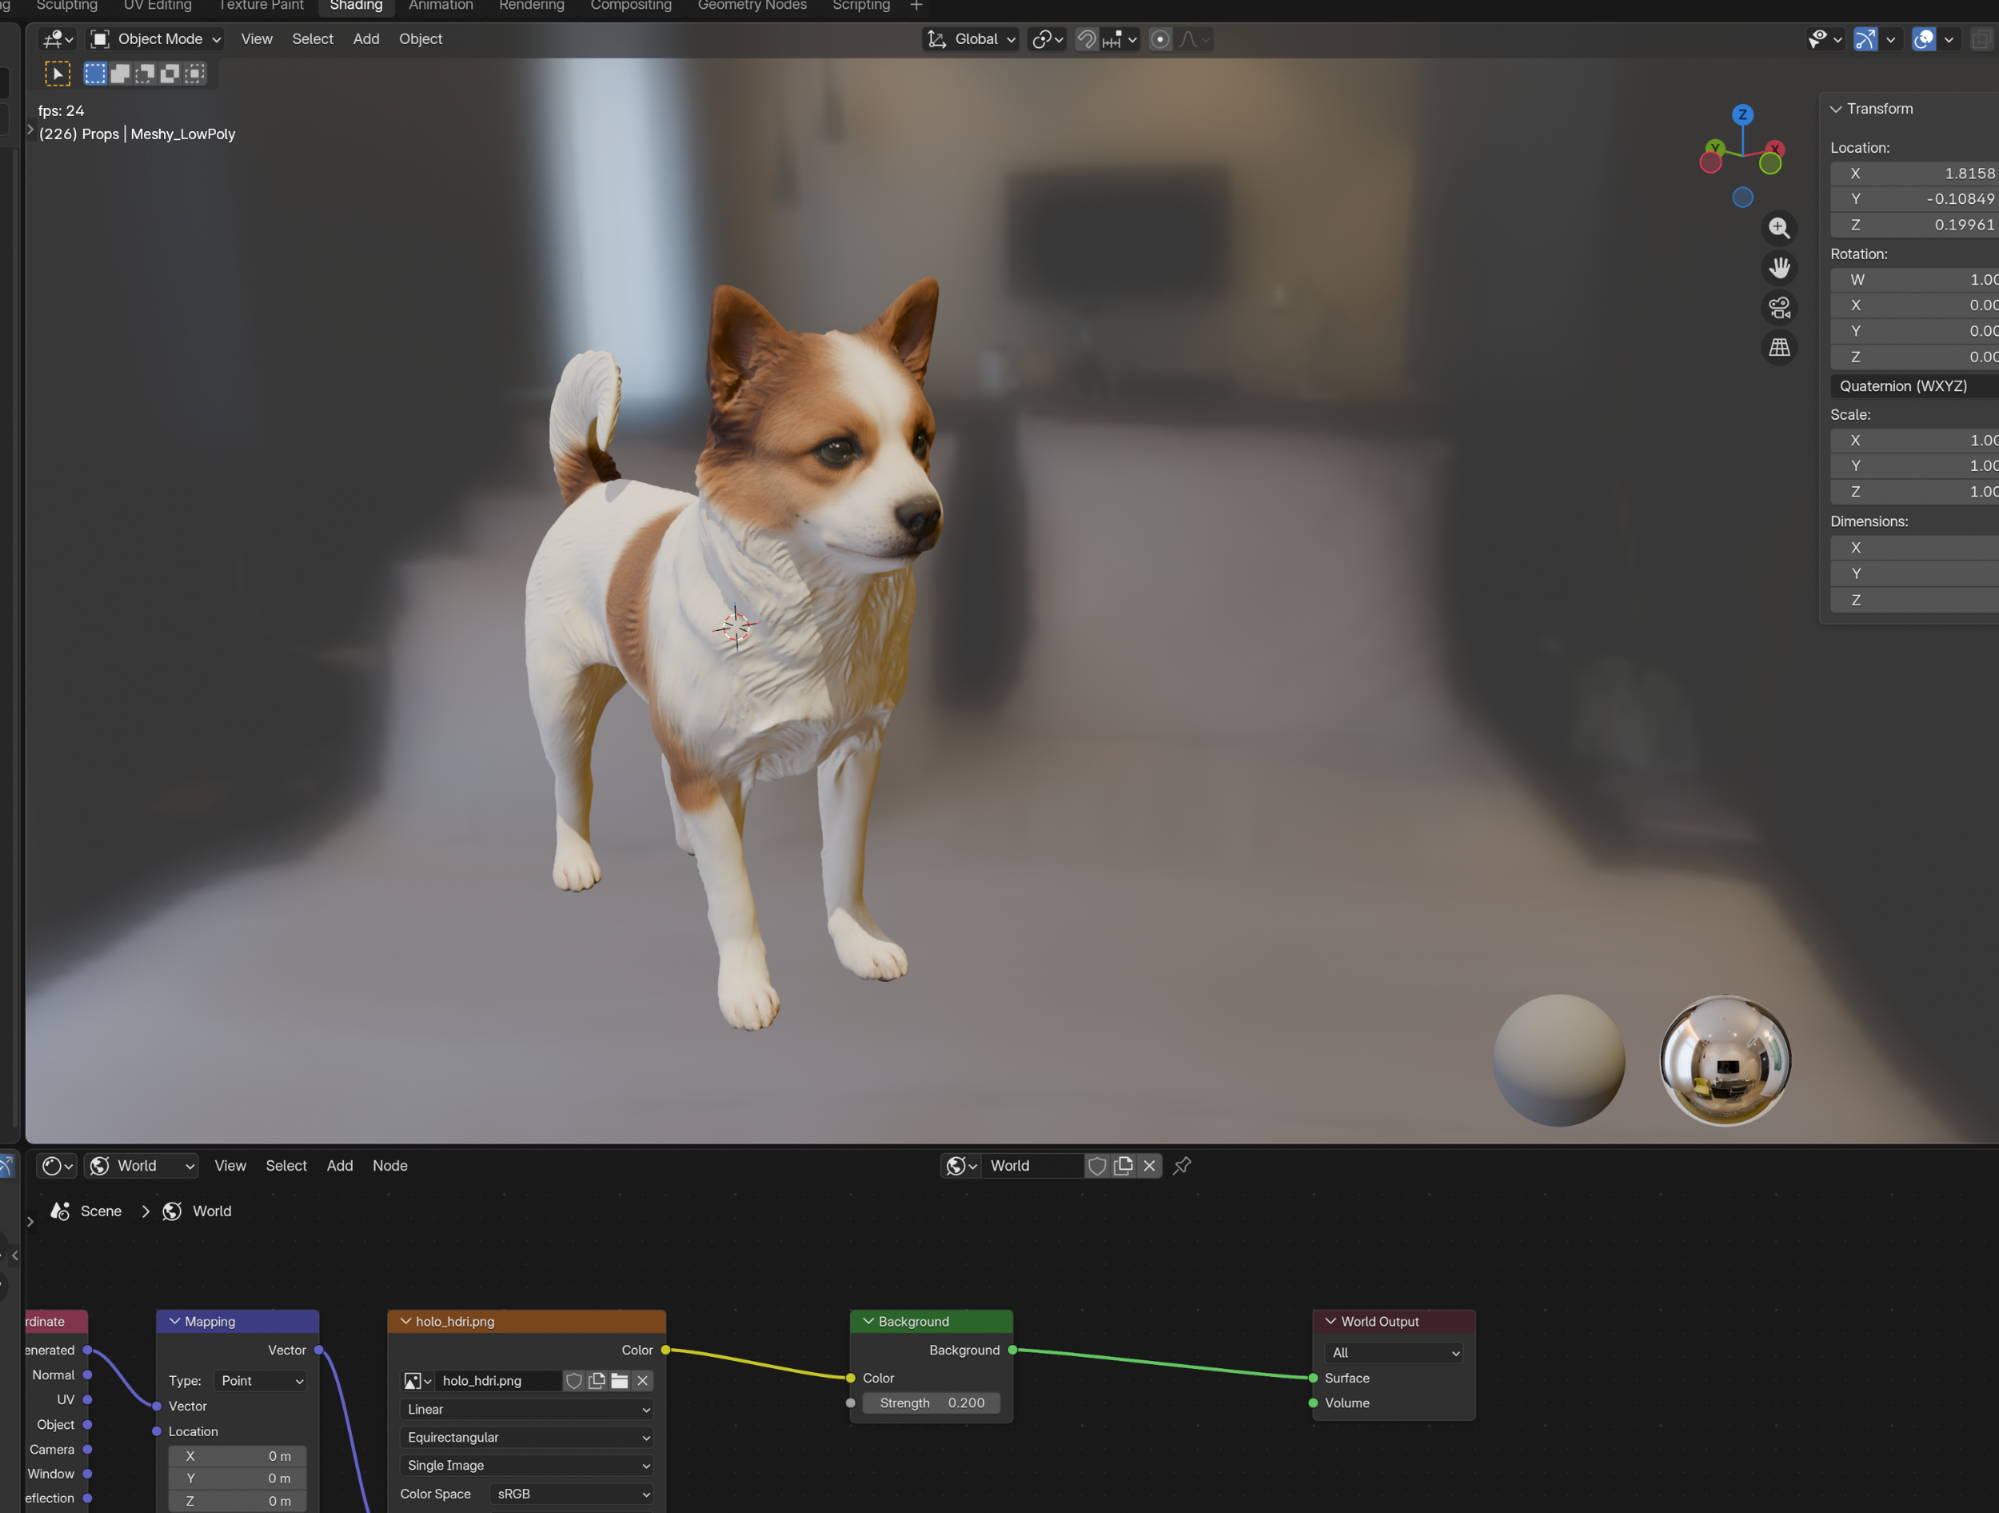Open Equirectangular projection dropdown
Image resolution: width=1999 pixels, height=1513 pixels.
527,1437
